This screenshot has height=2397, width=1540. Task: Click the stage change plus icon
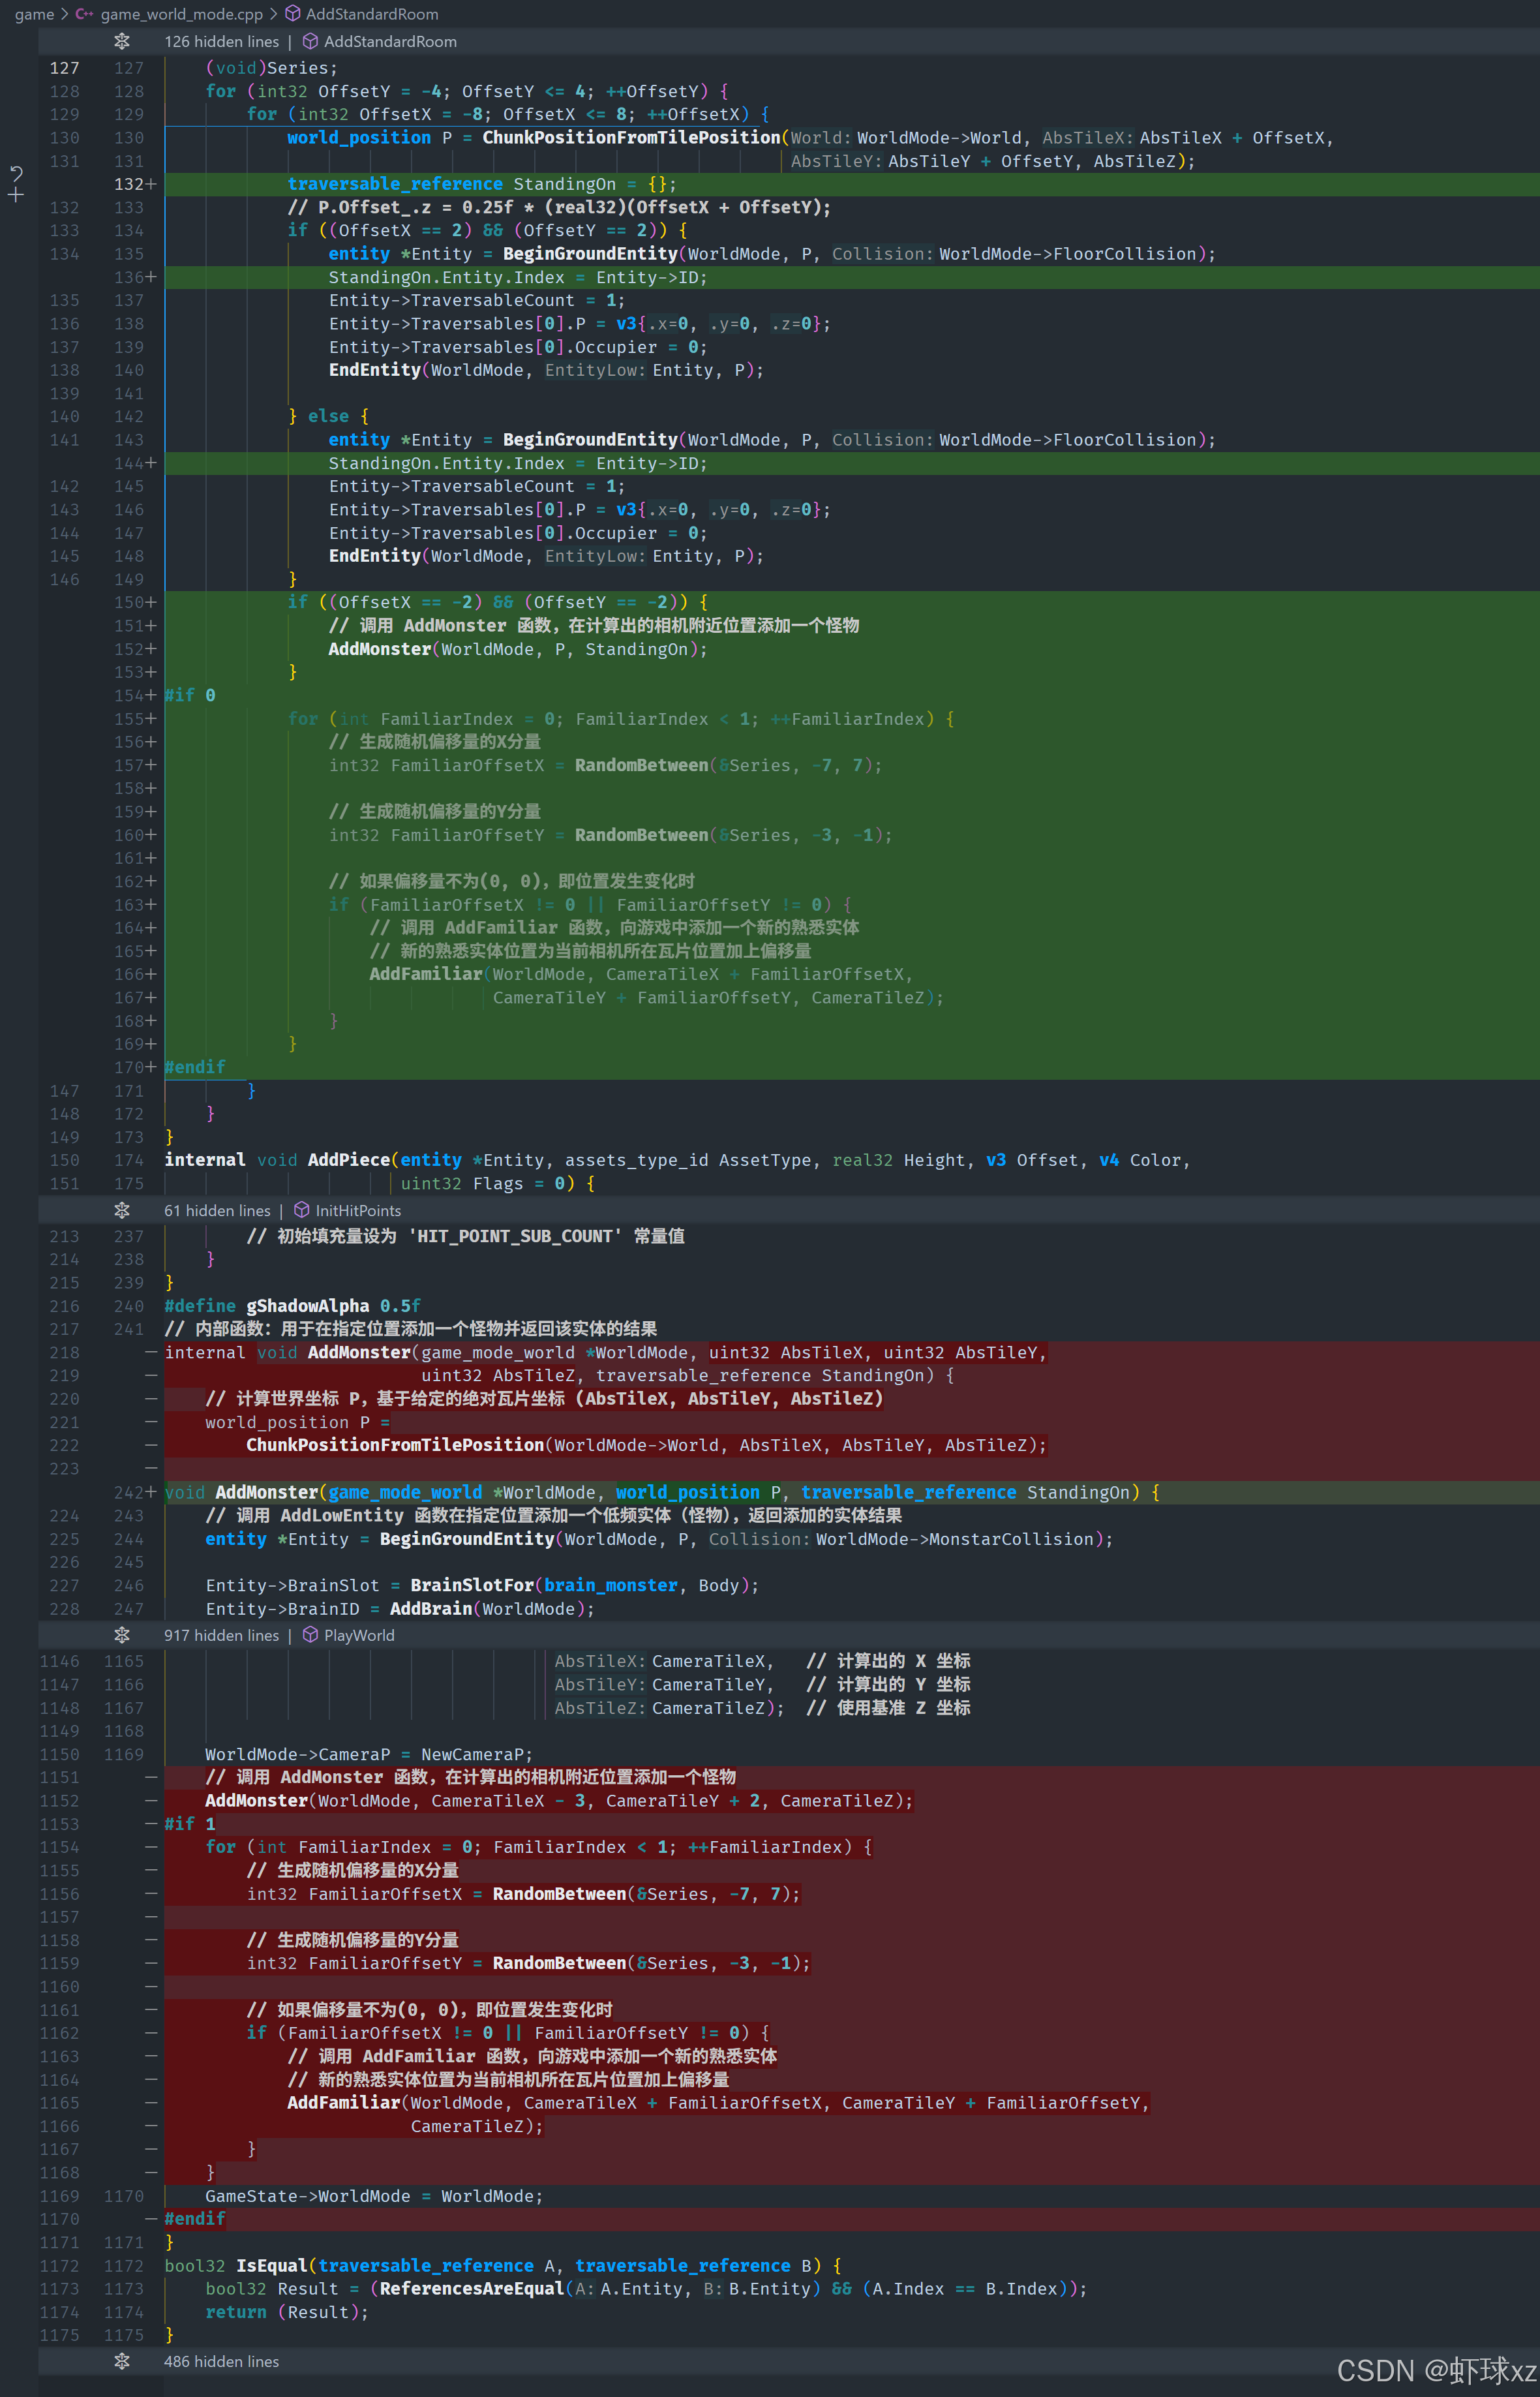coord(16,196)
